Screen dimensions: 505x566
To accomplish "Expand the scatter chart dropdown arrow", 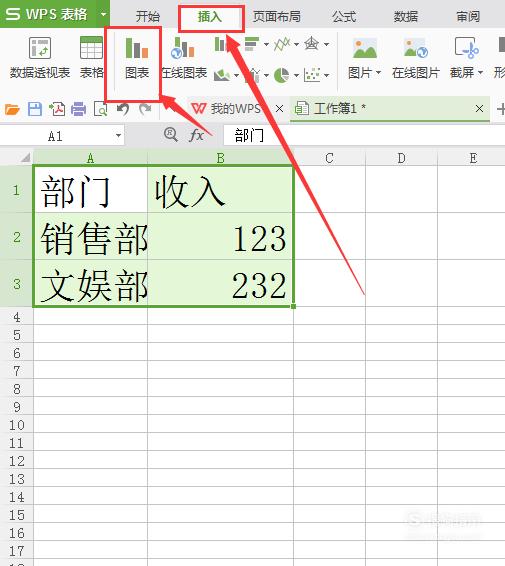I will point(326,75).
